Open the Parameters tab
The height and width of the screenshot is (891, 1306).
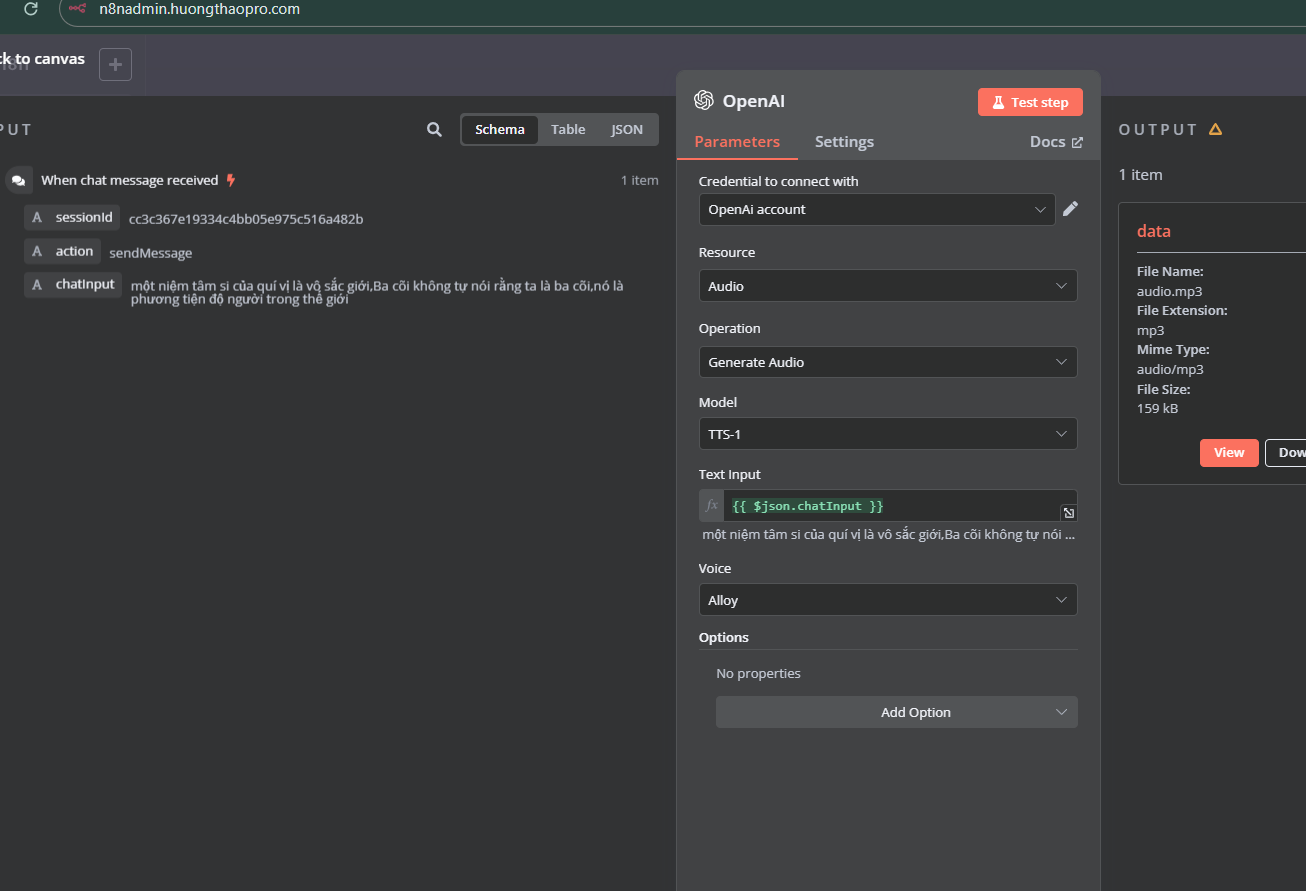tap(737, 142)
